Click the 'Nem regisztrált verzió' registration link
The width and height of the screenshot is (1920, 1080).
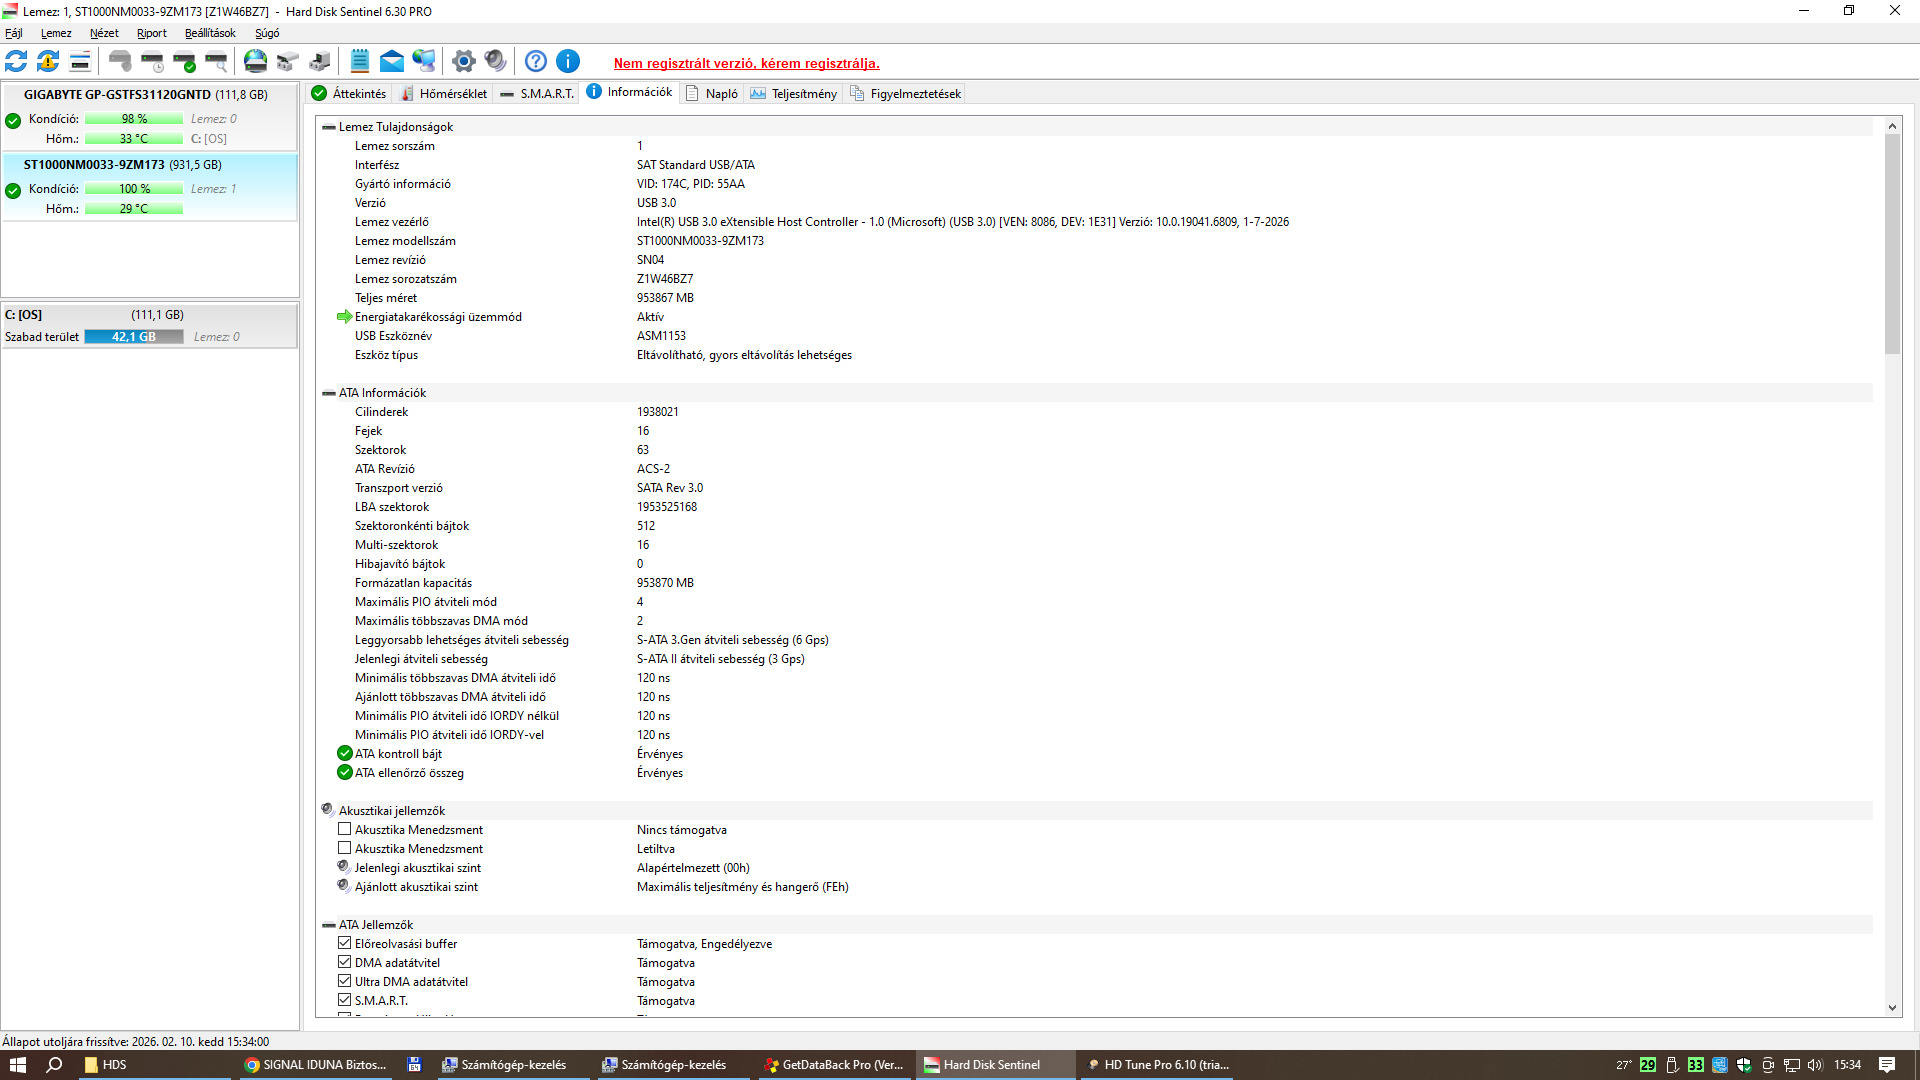pyautogui.click(x=746, y=63)
